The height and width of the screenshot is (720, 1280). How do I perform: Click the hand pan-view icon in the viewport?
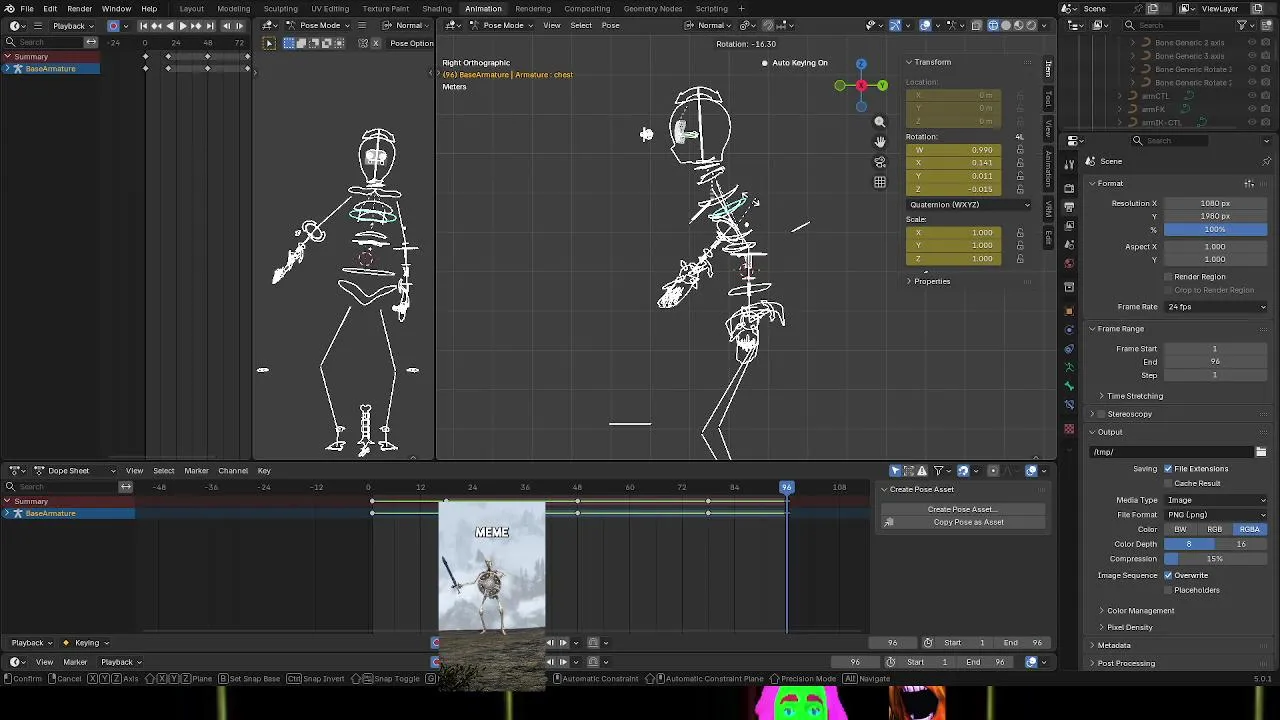[880, 142]
